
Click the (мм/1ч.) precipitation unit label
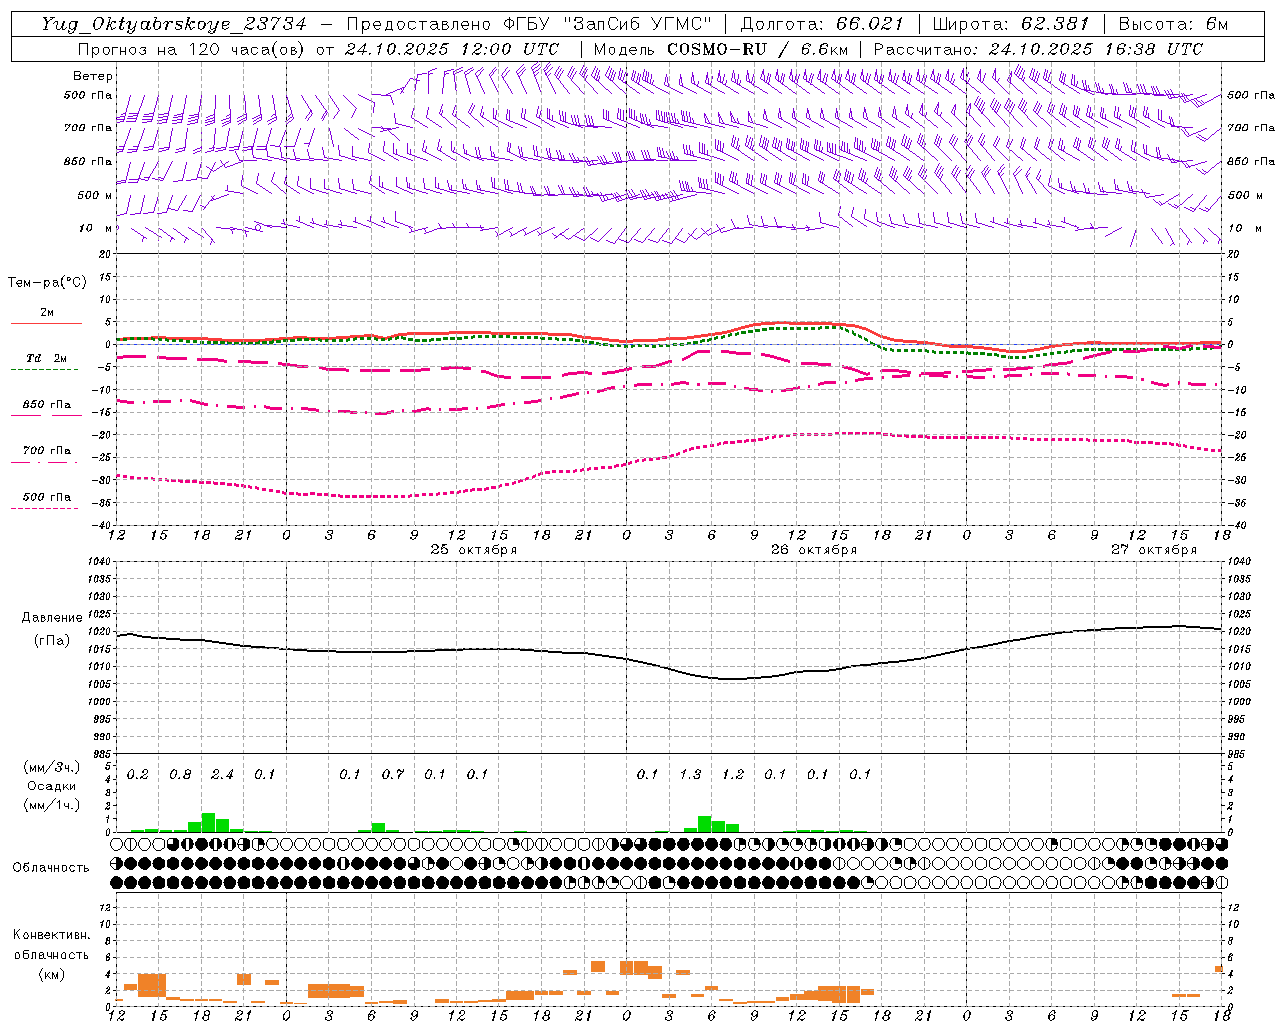[51, 805]
